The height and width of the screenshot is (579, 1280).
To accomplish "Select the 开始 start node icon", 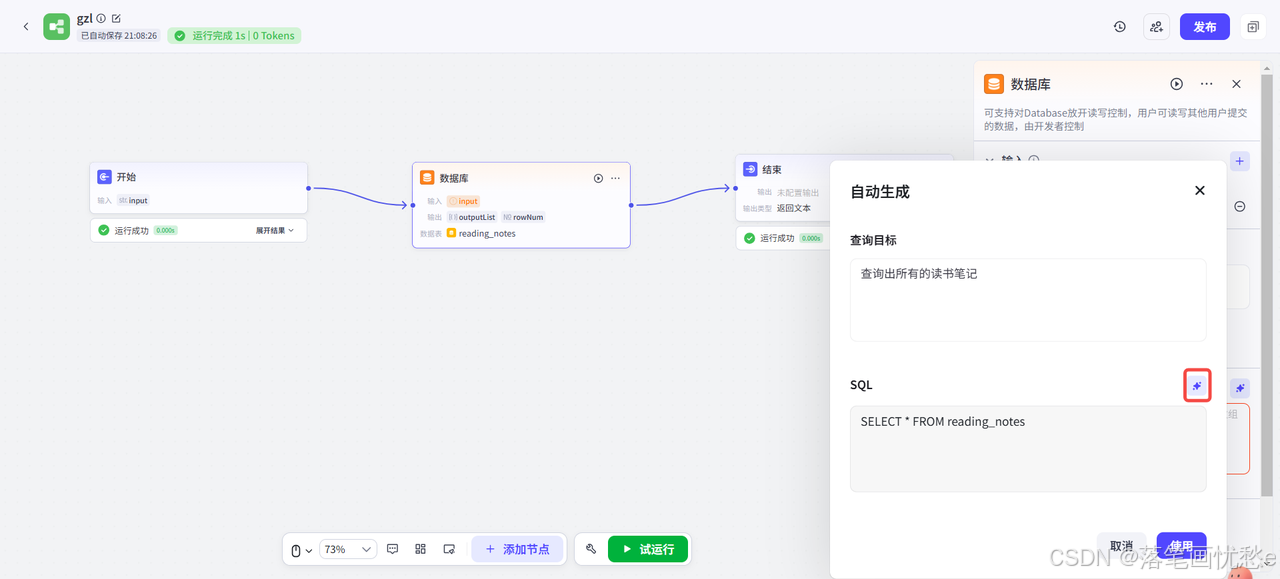I will click(104, 176).
